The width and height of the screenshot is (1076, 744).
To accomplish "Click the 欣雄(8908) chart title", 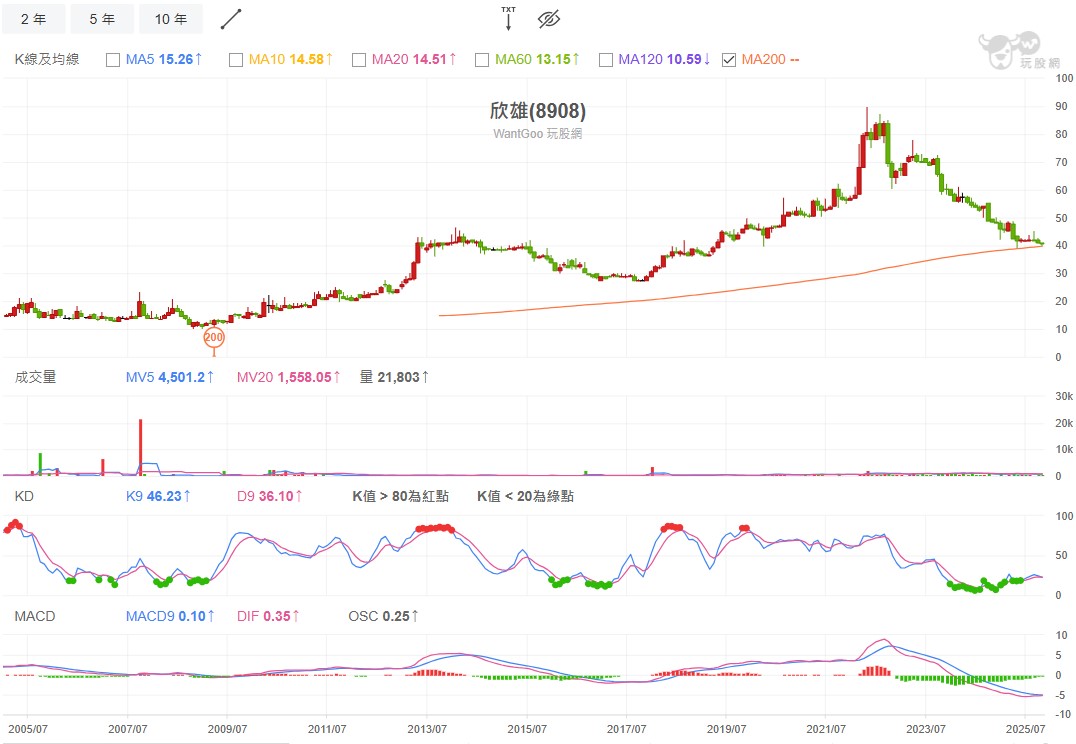I will (x=538, y=111).
